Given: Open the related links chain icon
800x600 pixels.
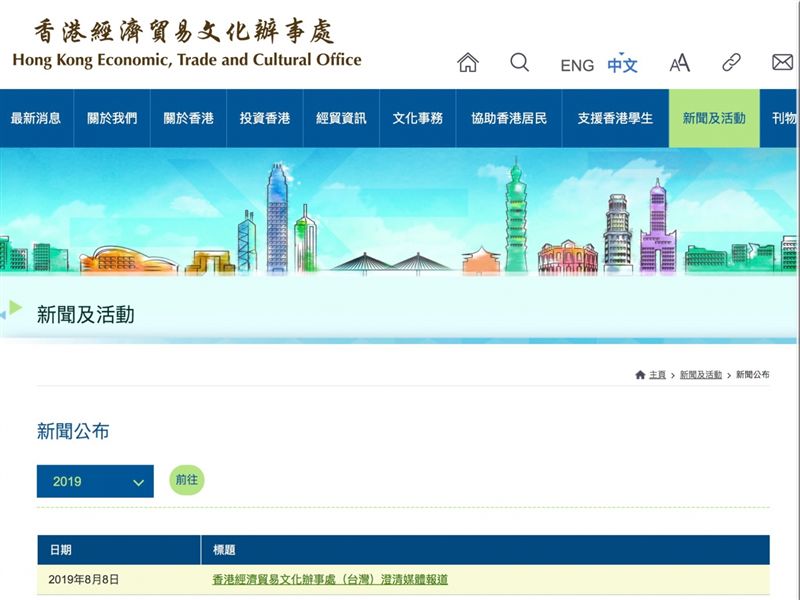Looking at the screenshot, I should pyautogui.click(x=731, y=63).
